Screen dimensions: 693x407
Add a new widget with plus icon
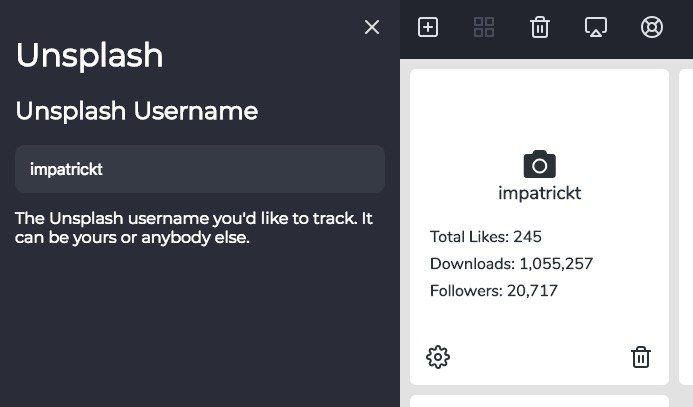pyautogui.click(x=428, y=27)
